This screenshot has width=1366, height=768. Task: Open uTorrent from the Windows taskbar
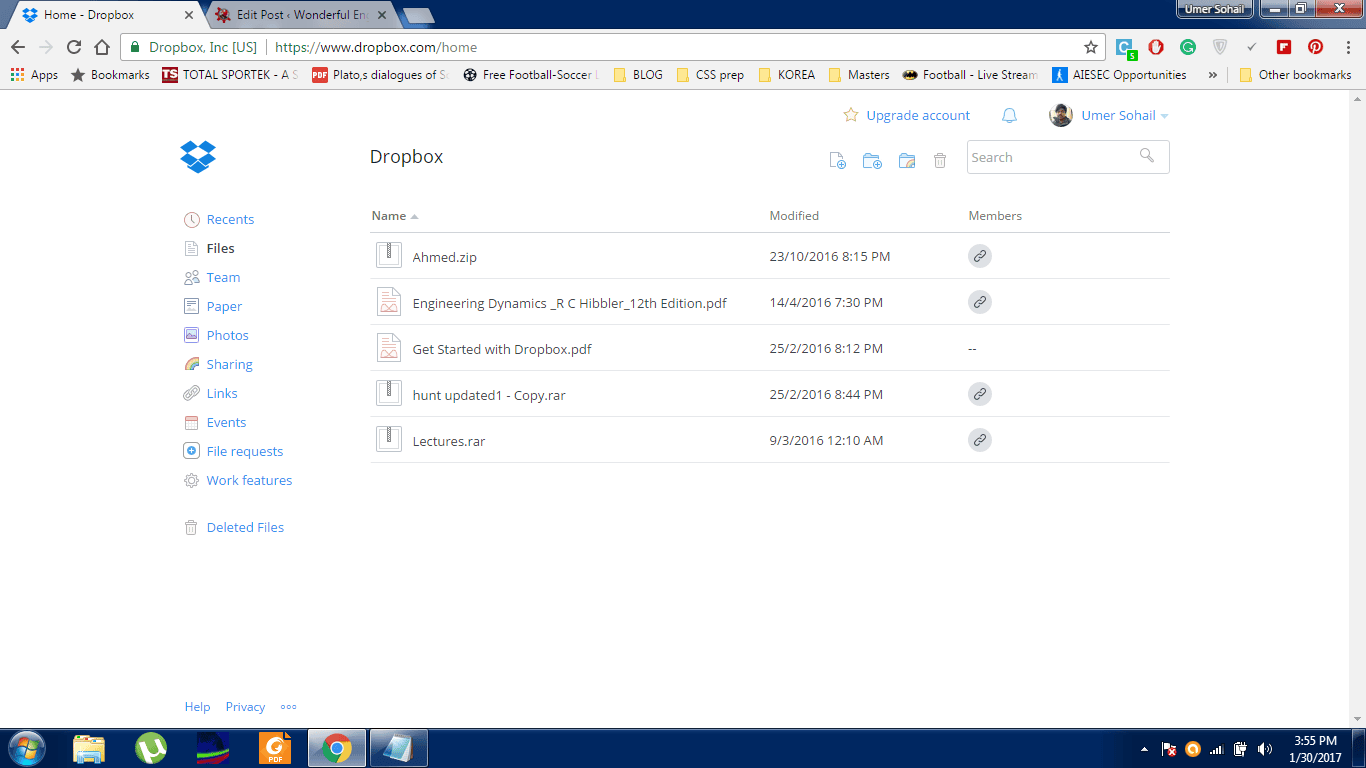(x=151, y=748)
